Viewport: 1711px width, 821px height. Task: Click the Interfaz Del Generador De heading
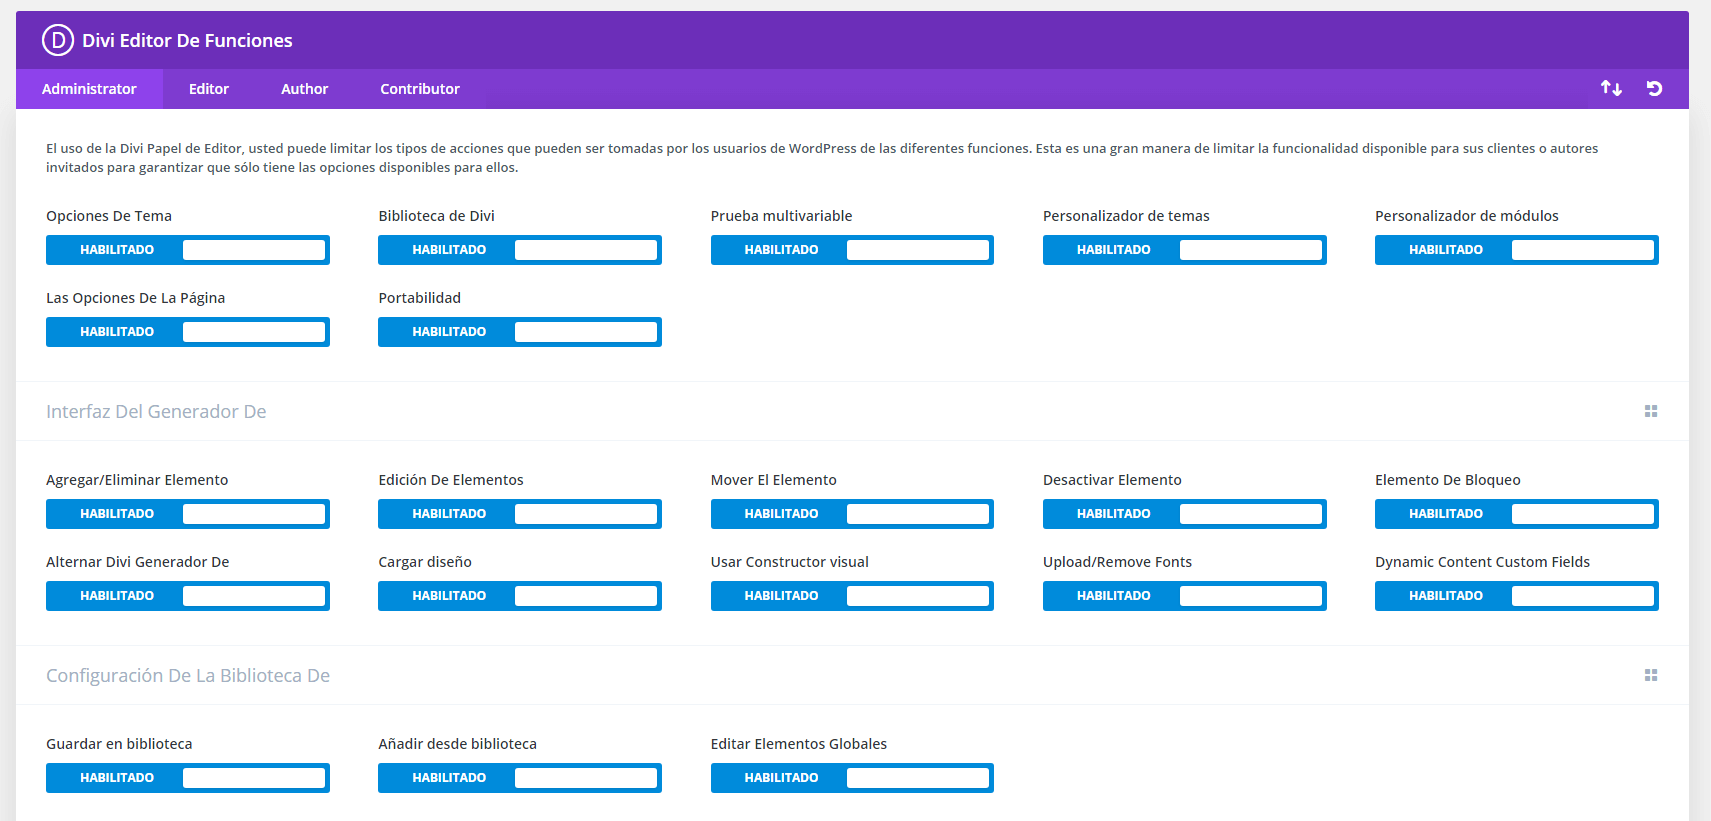click(156, 411)
